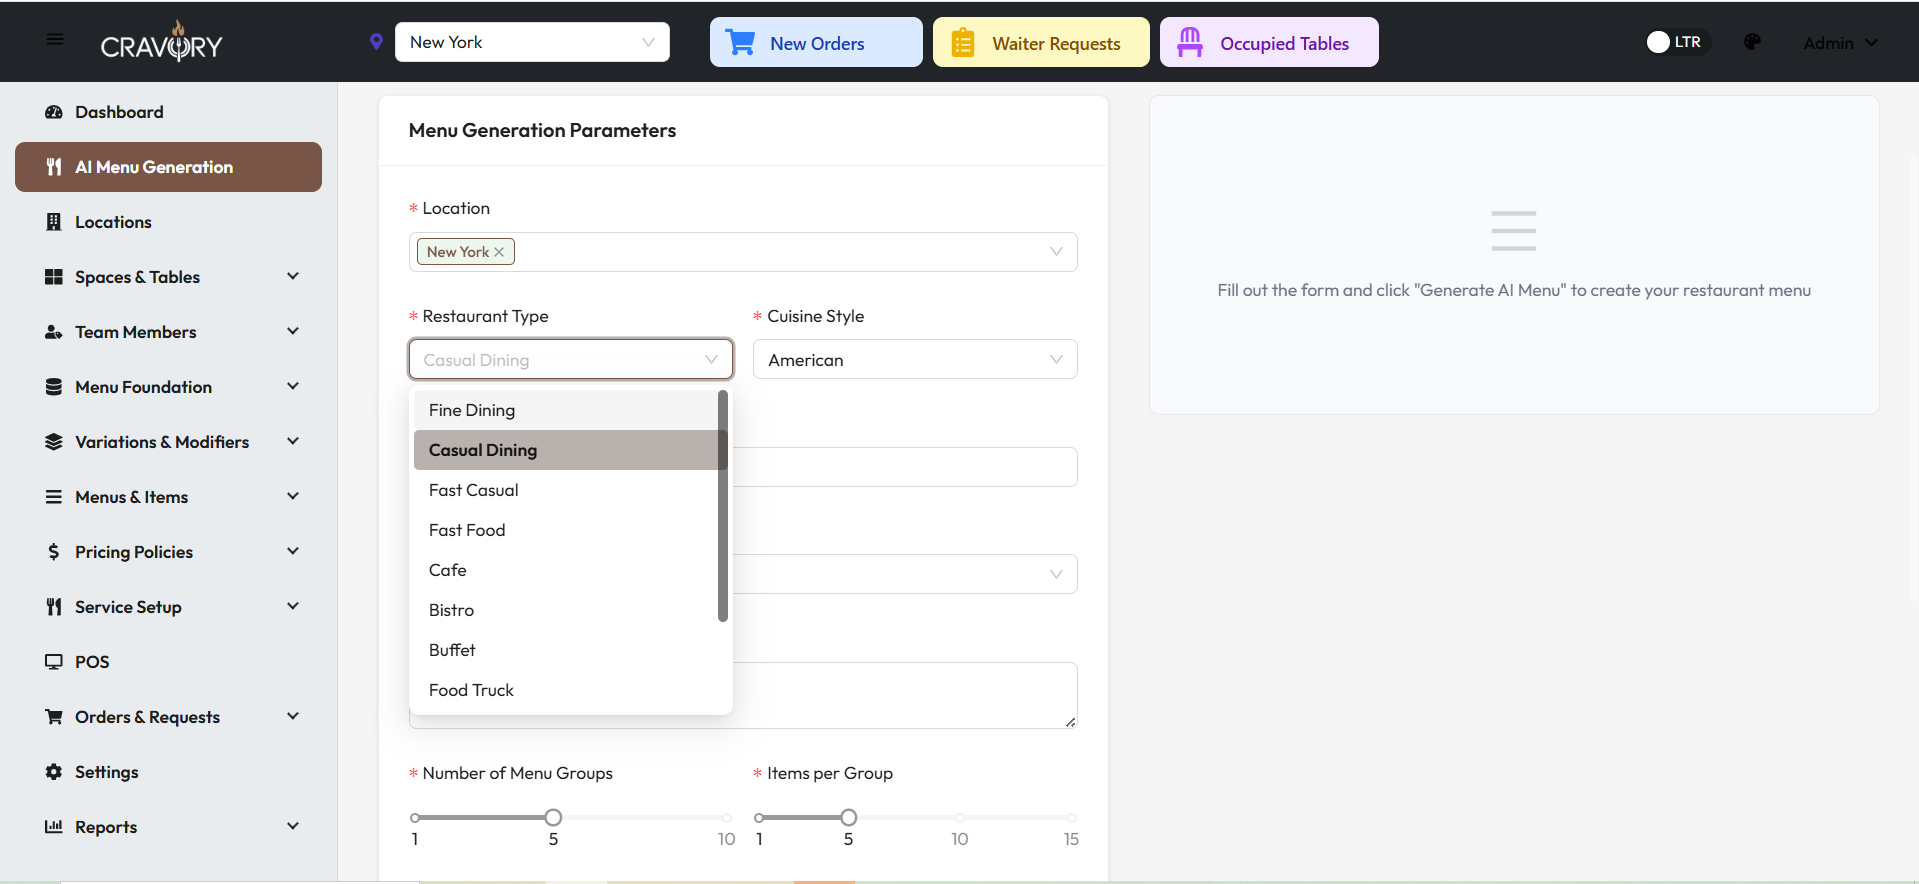
Task: Toggle the LTR direction switch
Action: point(1677,42)
